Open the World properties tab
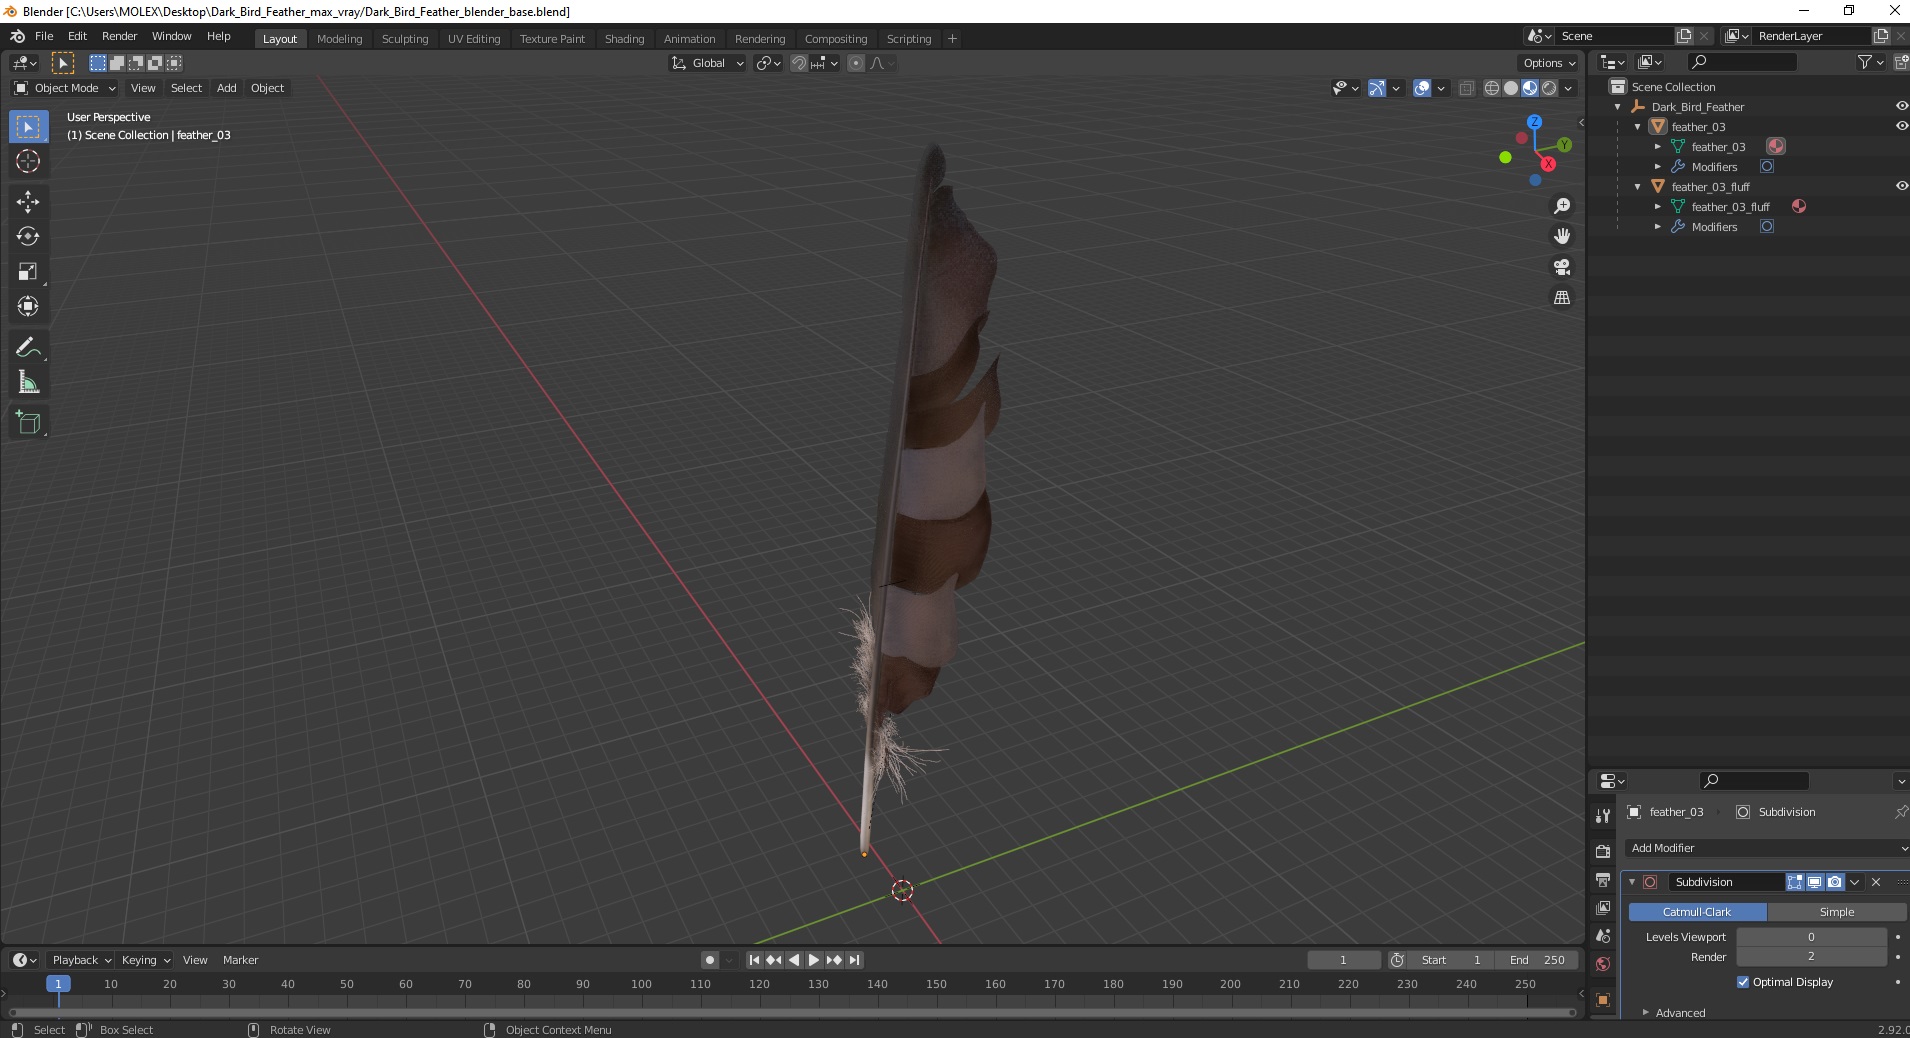 point(1603,964)
